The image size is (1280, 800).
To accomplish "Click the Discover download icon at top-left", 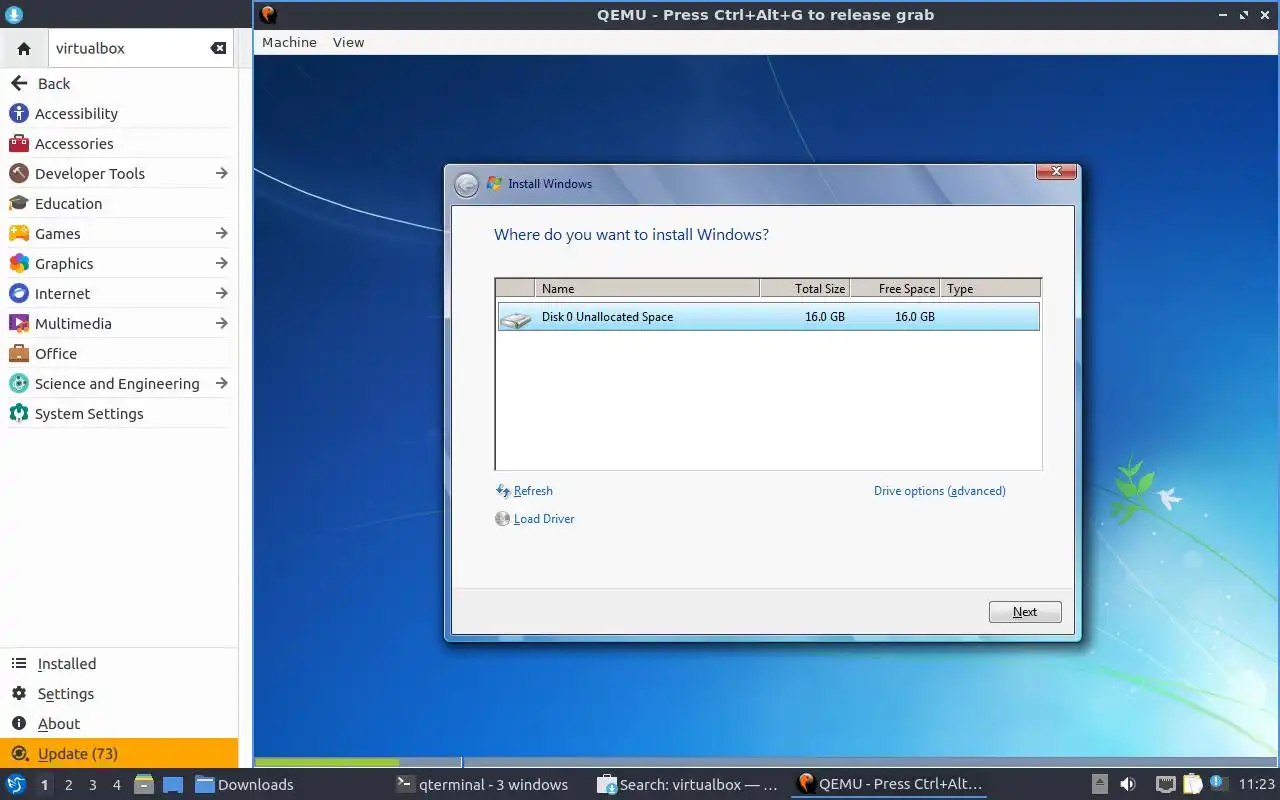I will pyautogui.click(x=14, y=15).
